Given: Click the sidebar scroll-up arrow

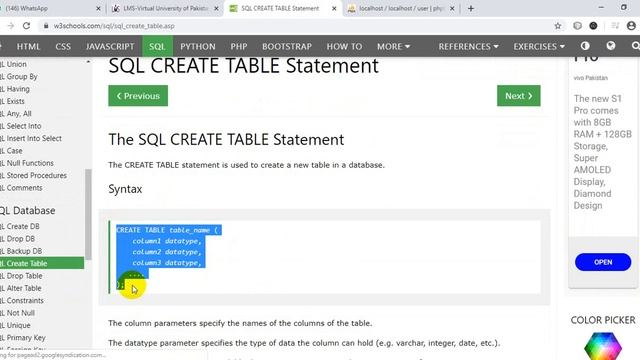Looking at the screenshot, I should point(88,62).
